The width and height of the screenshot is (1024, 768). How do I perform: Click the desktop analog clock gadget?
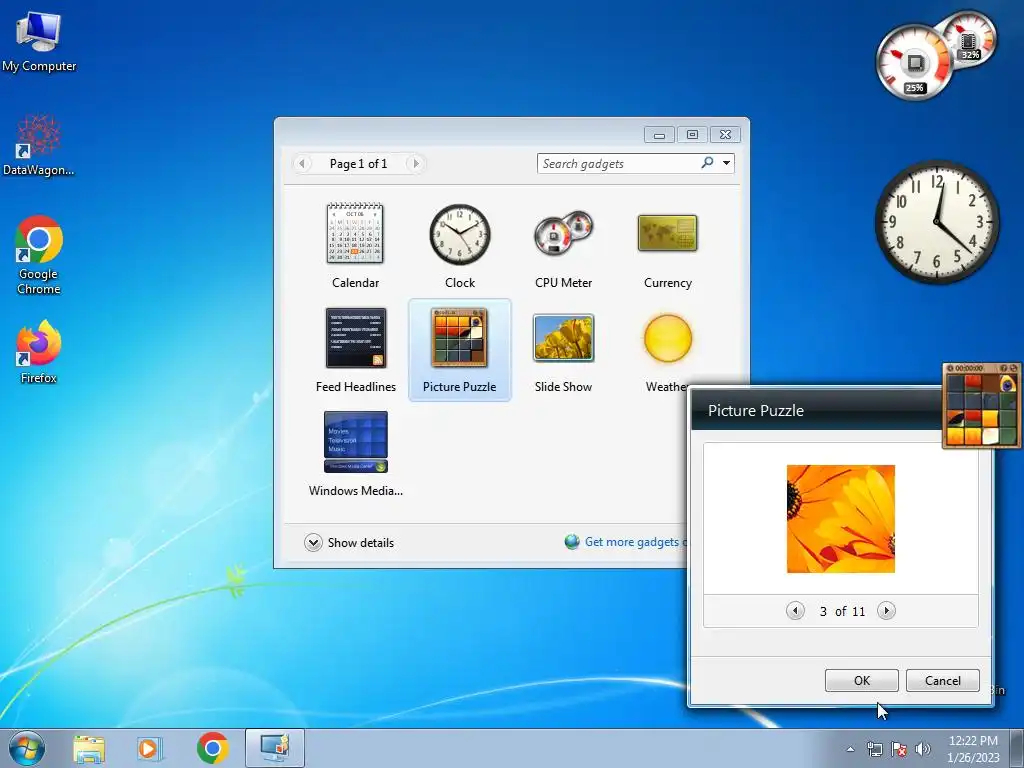(x=937, y=223)
